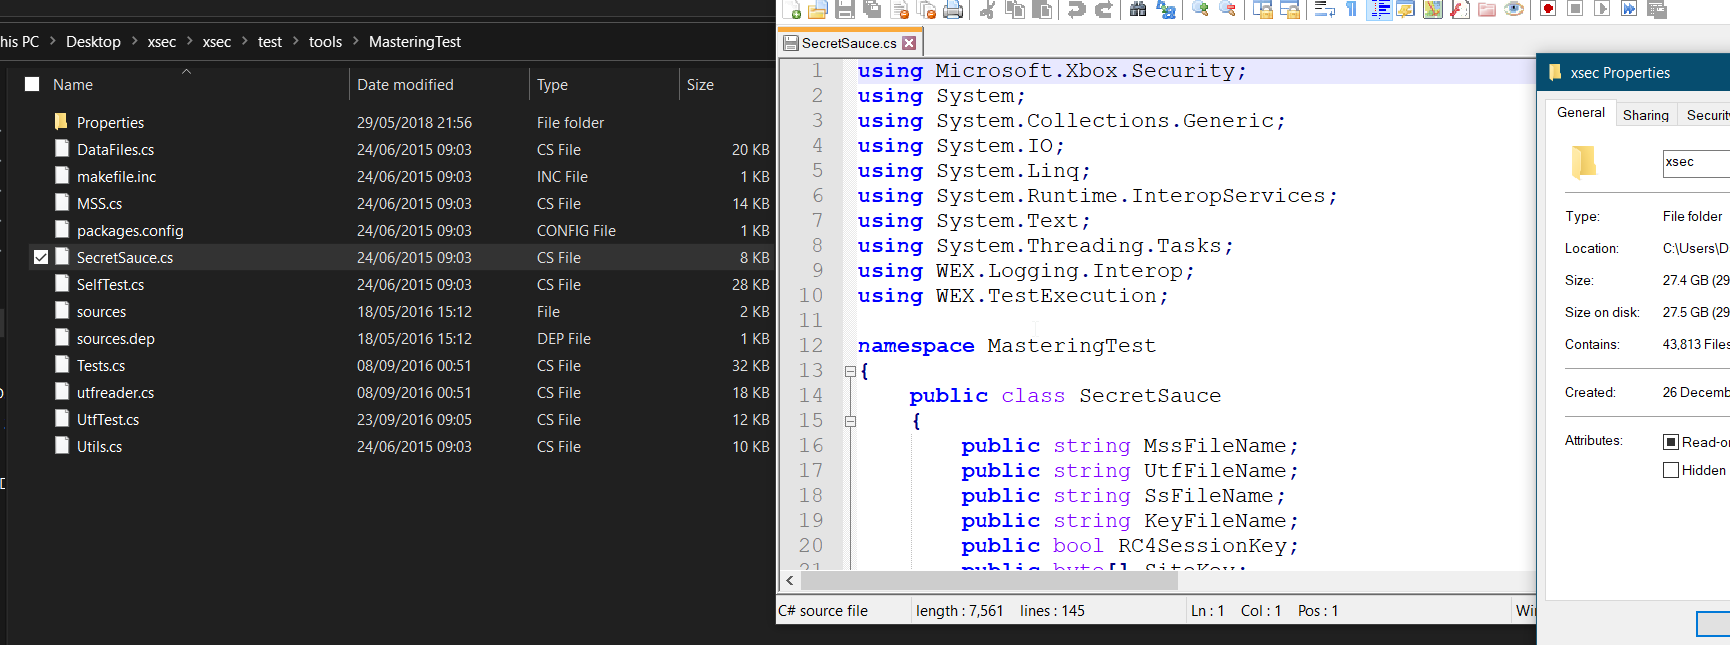Open chevron dropdown after This PC breadcrumb
This screenshot has width=1730, height=645.
52,41
